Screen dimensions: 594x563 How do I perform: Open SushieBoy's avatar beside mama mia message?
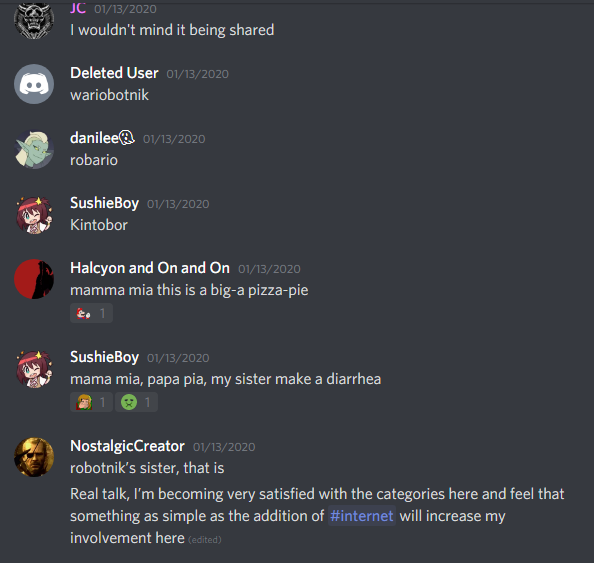[34, 368]
